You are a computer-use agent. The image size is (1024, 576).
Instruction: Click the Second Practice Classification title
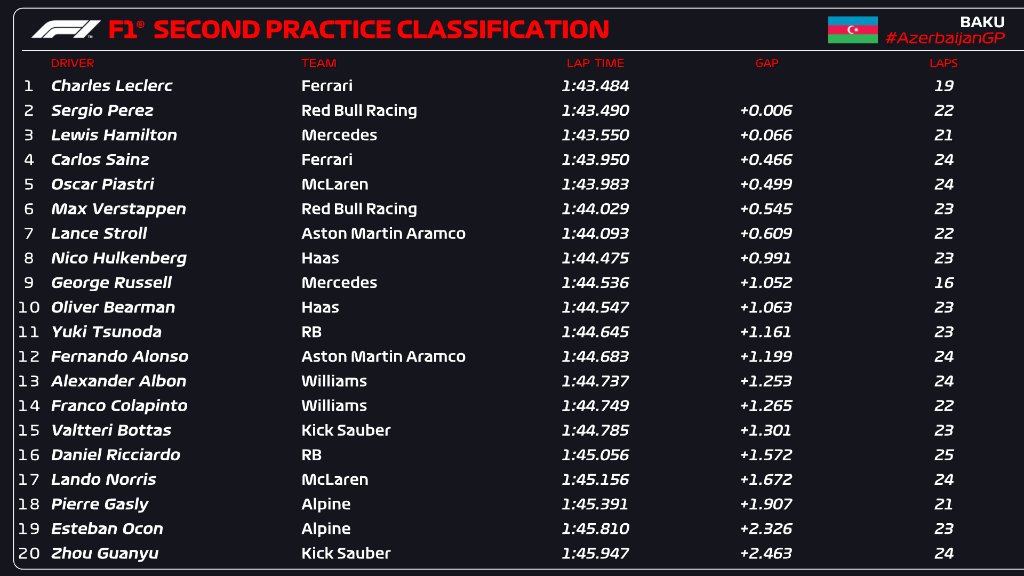click(381, 30)
